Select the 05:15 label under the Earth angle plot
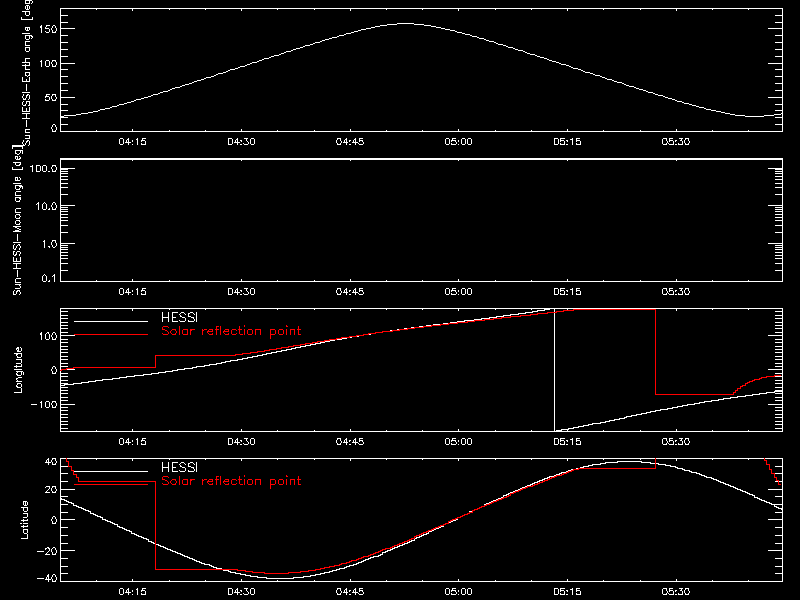The image size is (800, 600). coord(567,141)
